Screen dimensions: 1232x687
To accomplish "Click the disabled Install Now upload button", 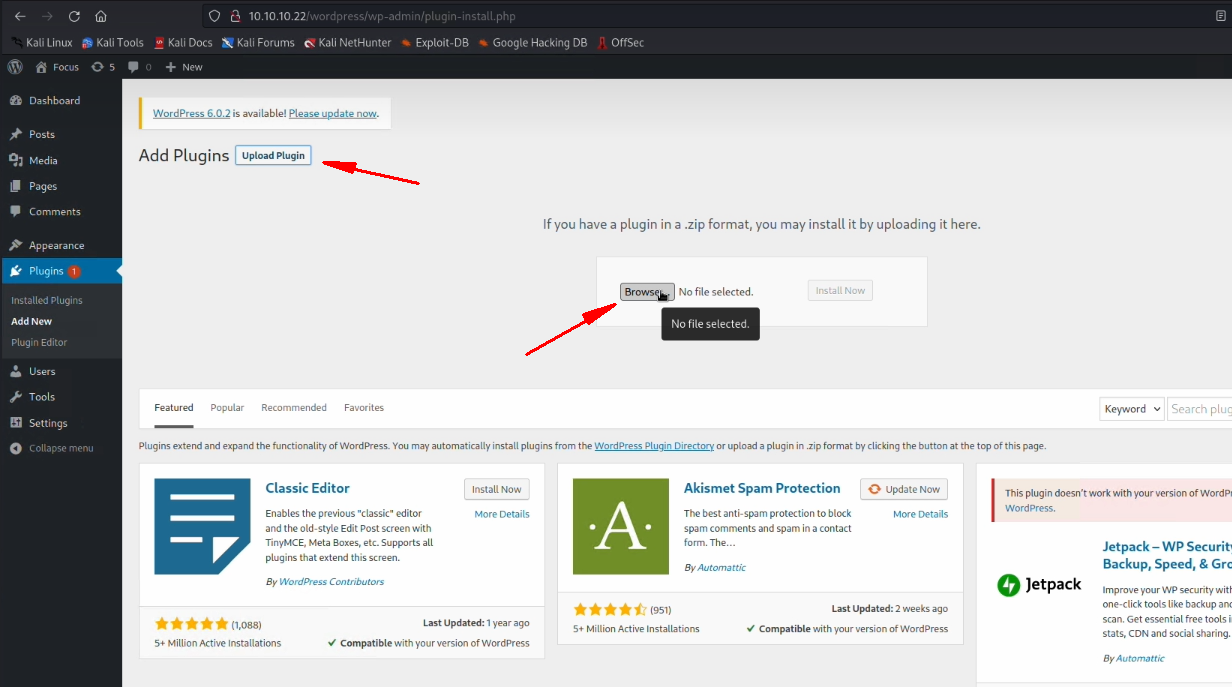I will point(840,291).
